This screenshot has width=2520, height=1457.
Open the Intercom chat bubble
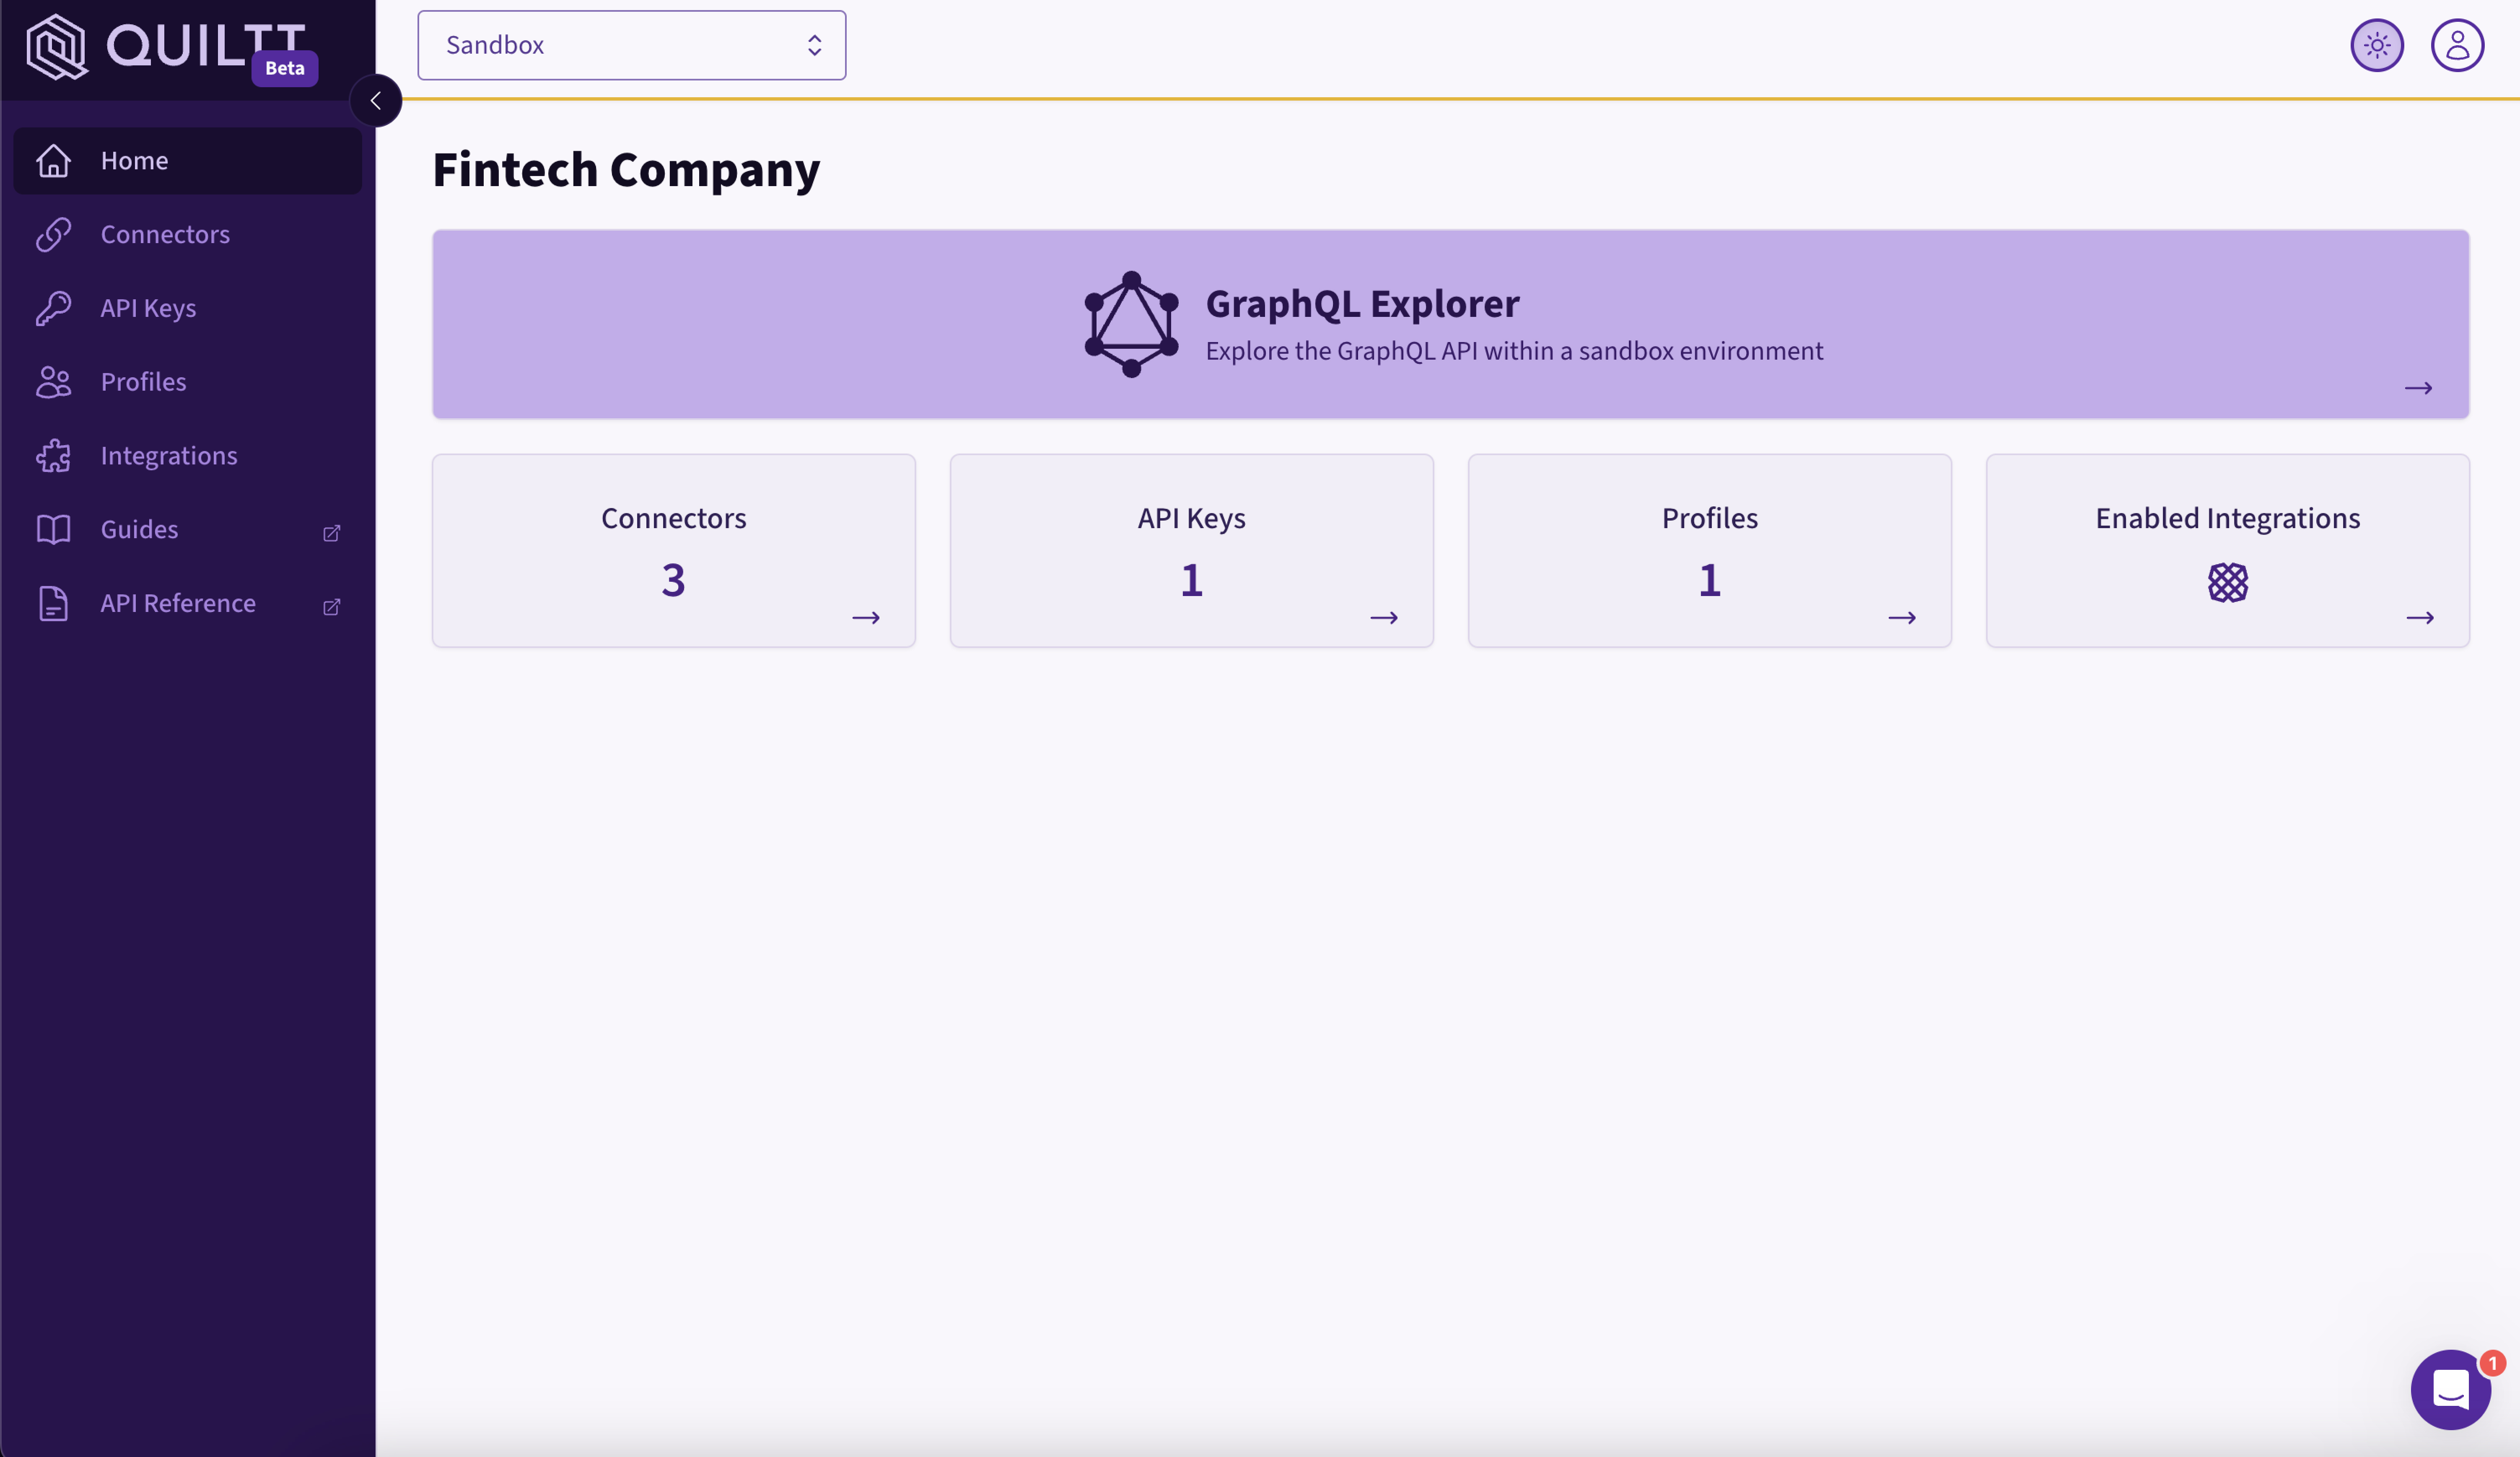(x=2450, y=1390)
